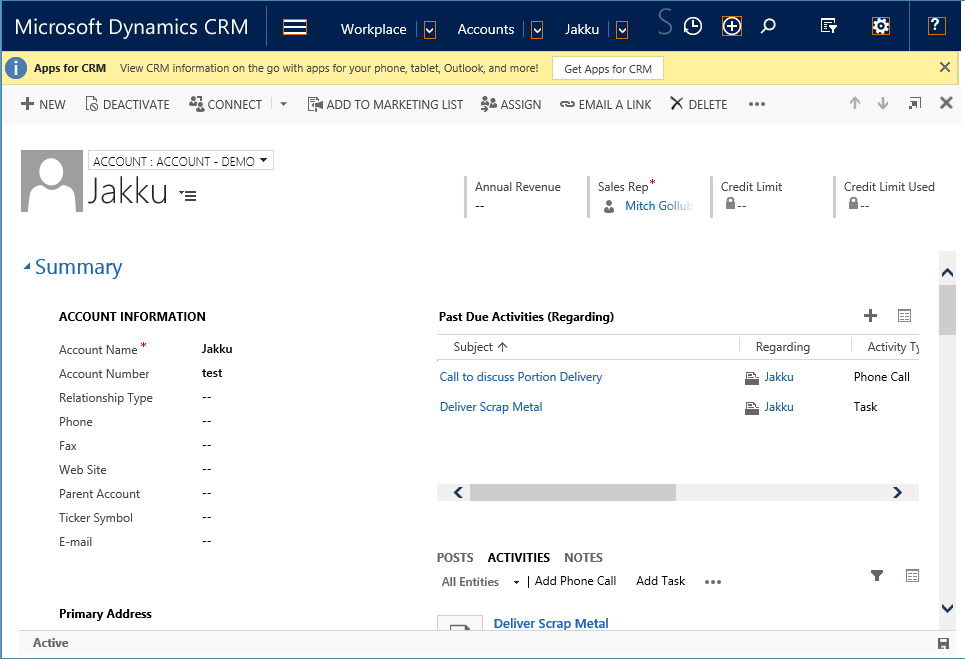Click the quick create plus icon
The image size is (965, 659).
click(x=732, y=26)
